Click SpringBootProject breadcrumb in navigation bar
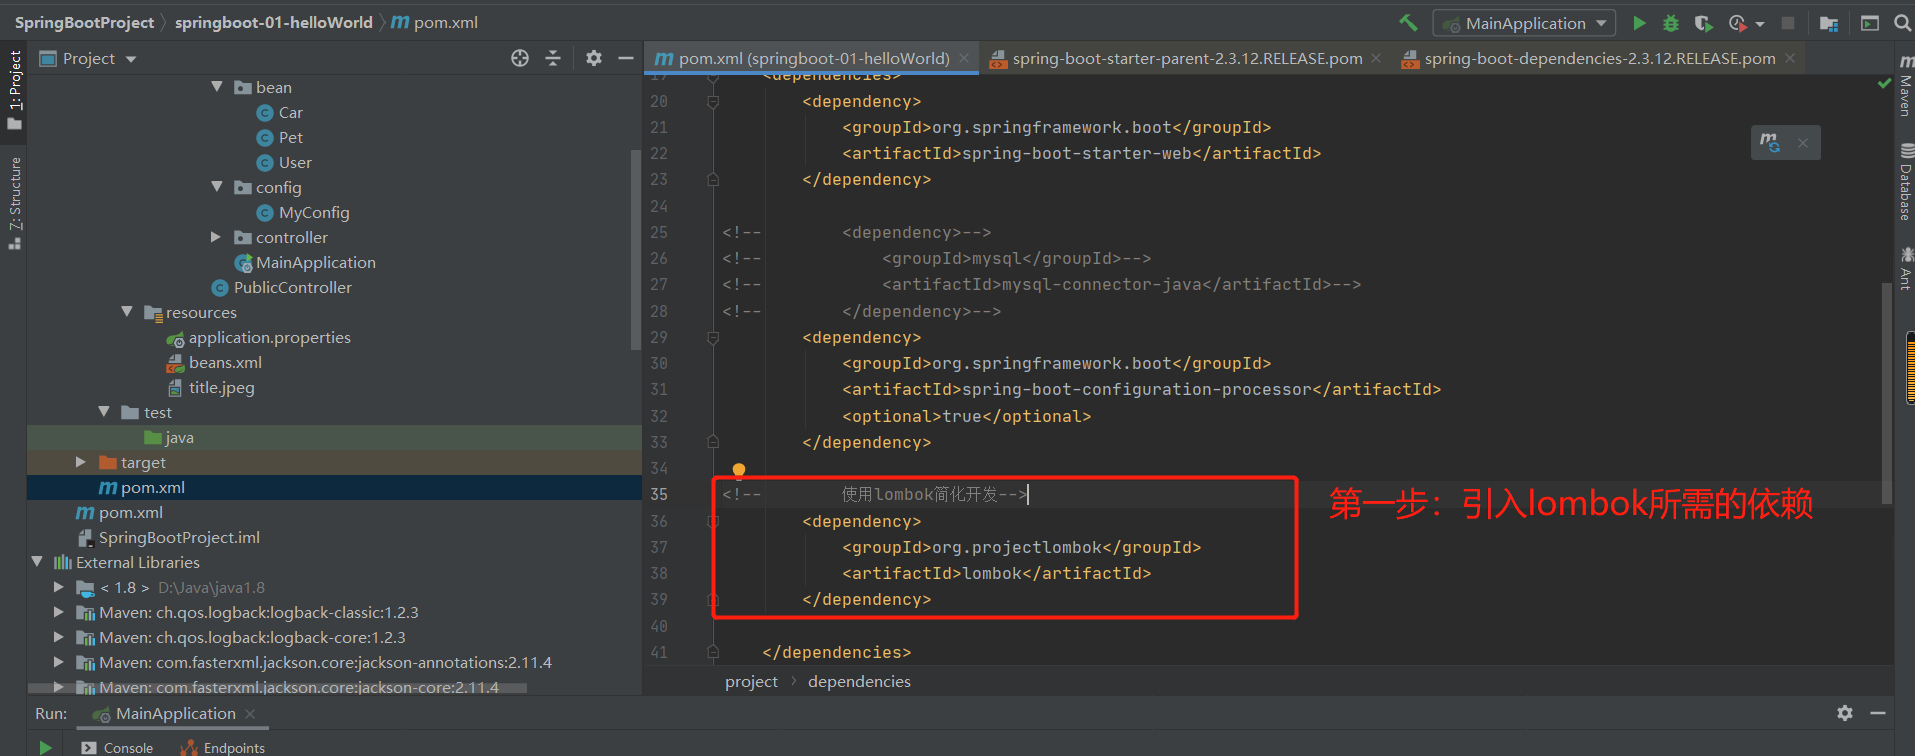Viewport: 1915px width, 756px height. click(84, 22)
